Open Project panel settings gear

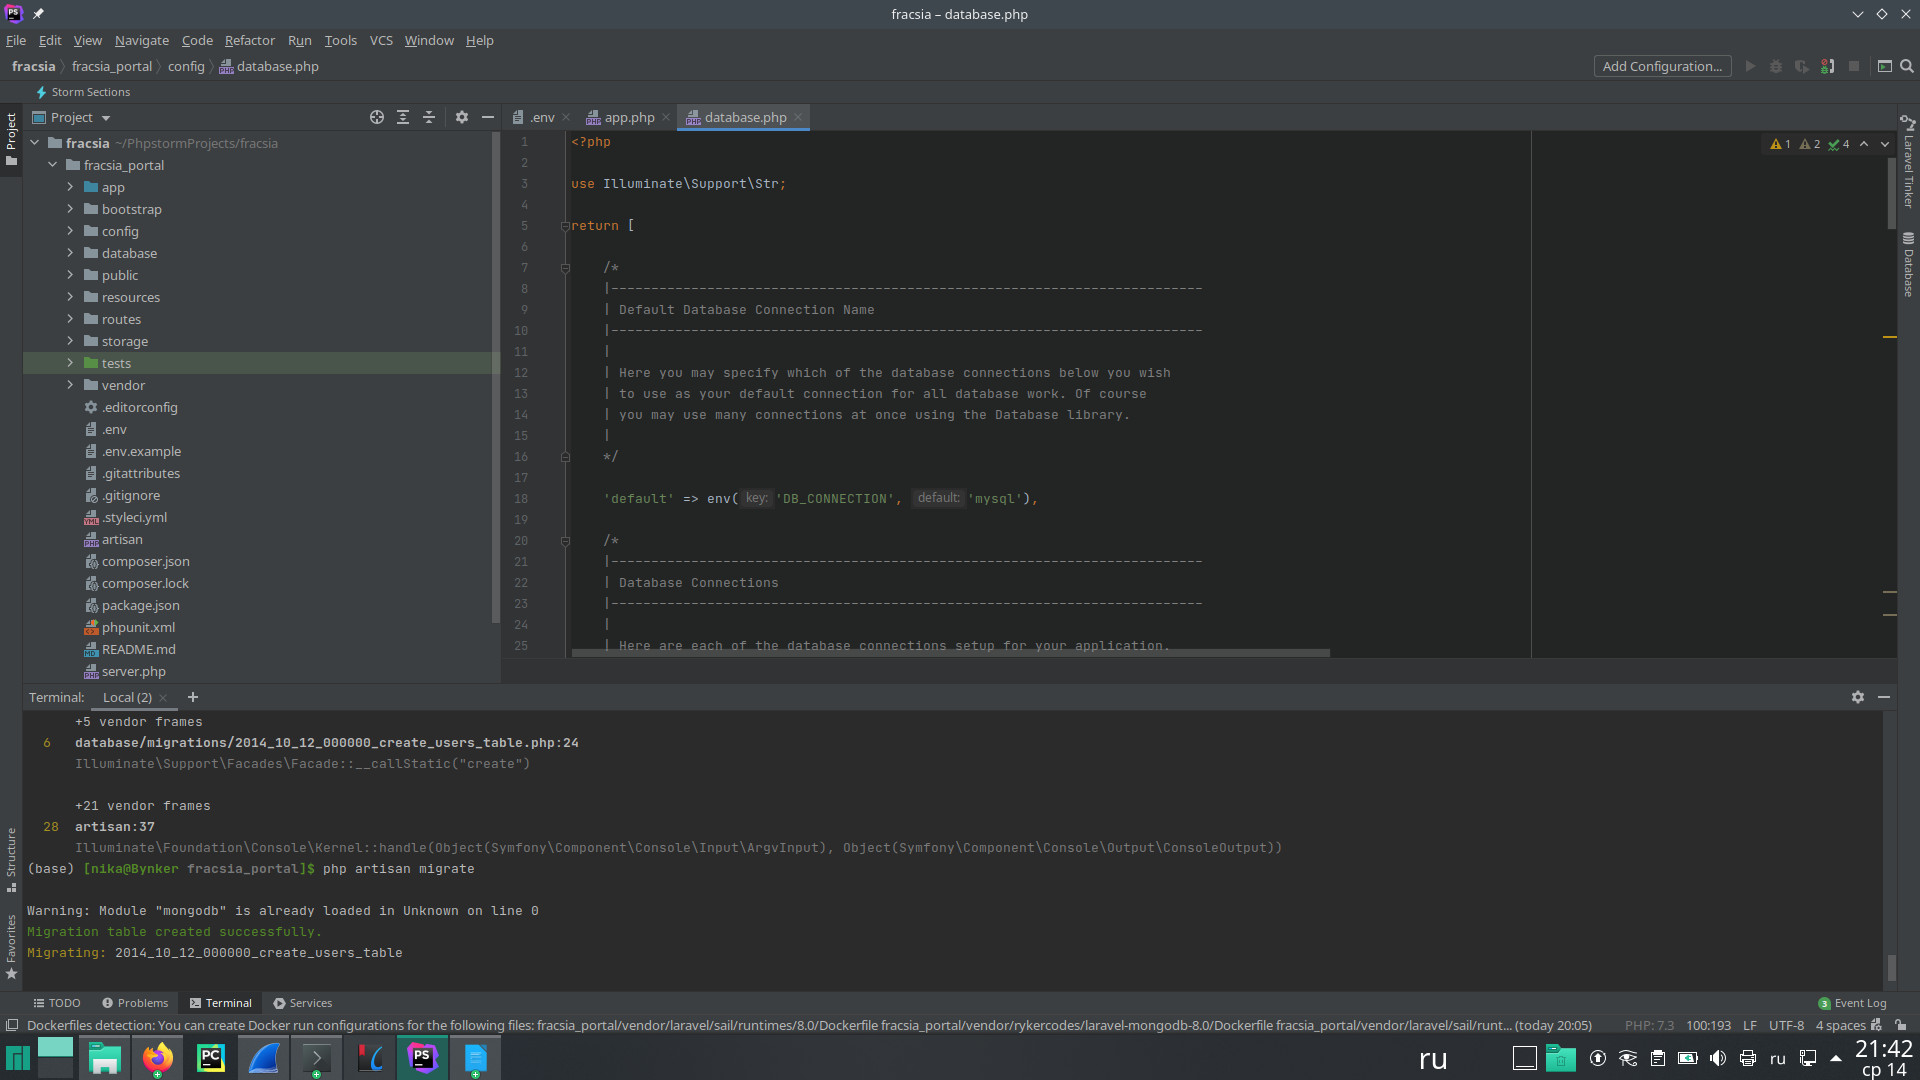click(x=462, y=117)
